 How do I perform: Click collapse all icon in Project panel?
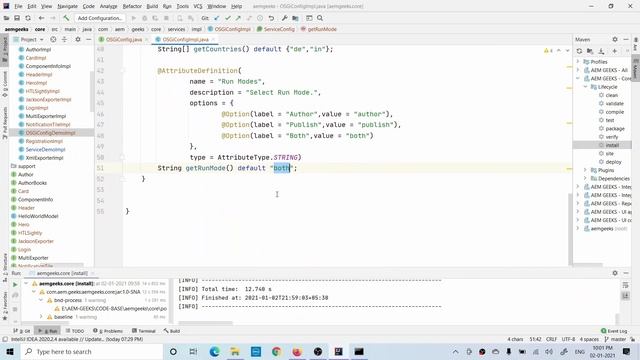[64, 40]
